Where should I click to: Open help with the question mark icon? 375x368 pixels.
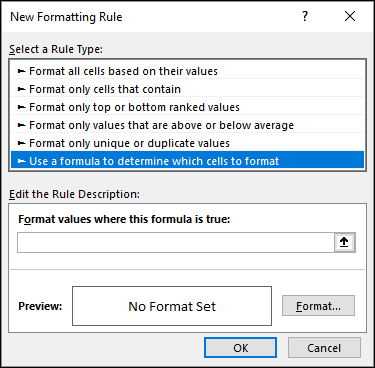305,16
